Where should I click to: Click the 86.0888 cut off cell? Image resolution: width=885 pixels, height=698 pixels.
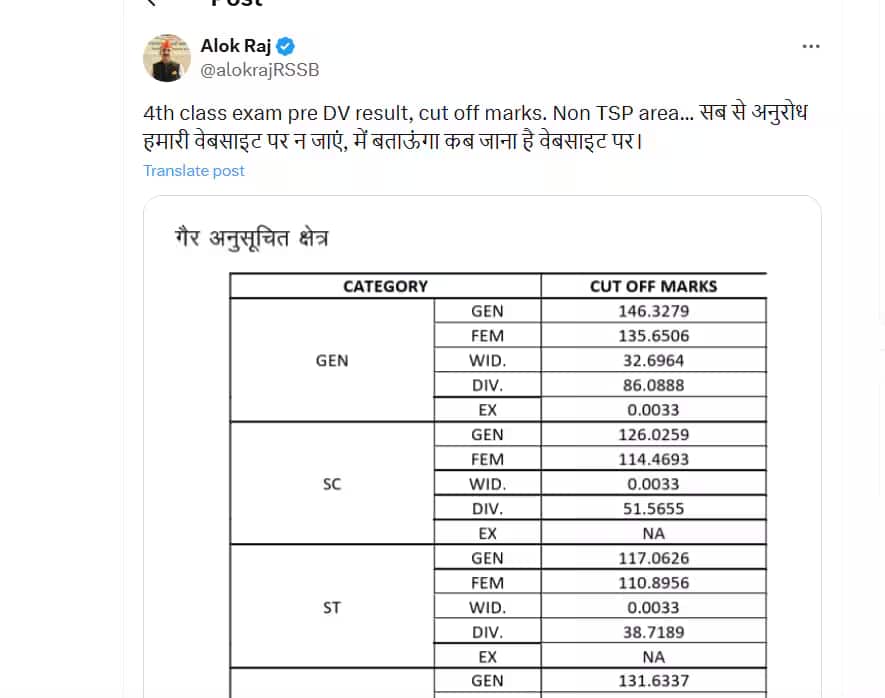coord(653,385)
